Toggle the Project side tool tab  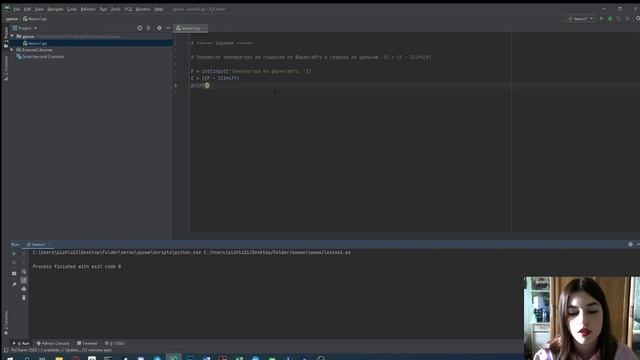pos(6,38)
